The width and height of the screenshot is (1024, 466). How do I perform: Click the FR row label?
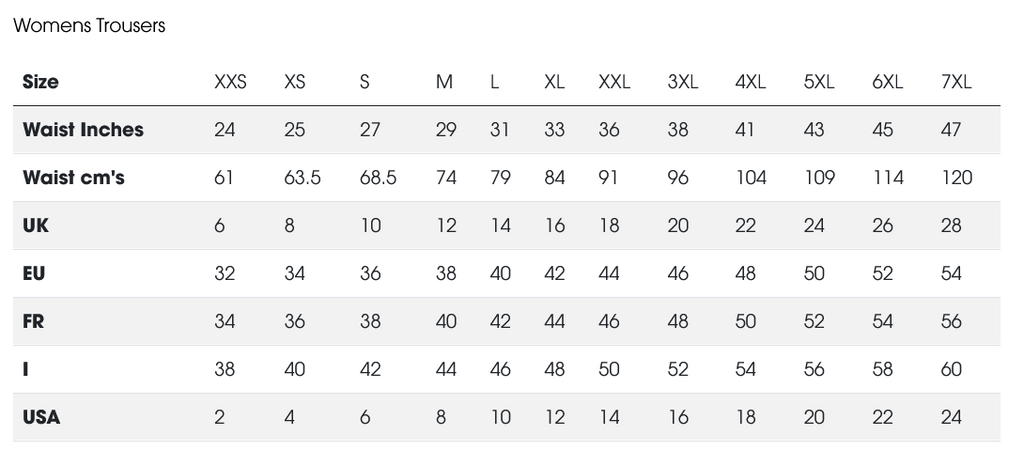point(35,322)
